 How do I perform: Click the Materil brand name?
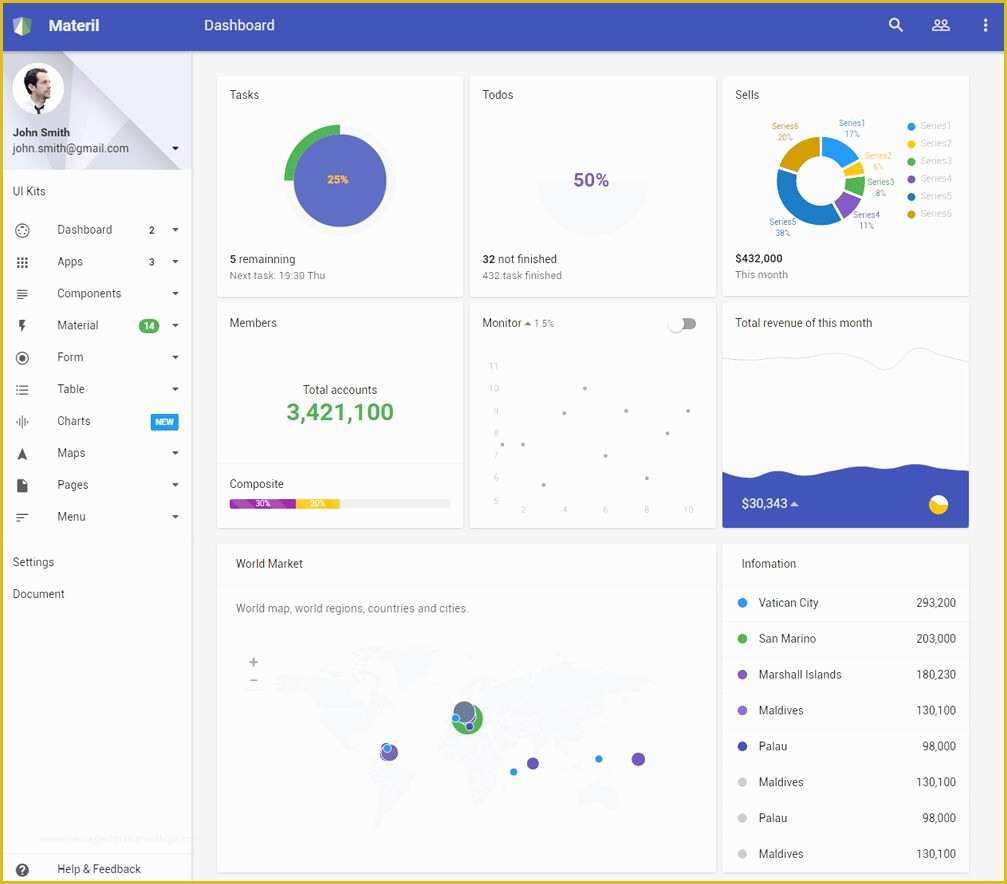[74, 26]
